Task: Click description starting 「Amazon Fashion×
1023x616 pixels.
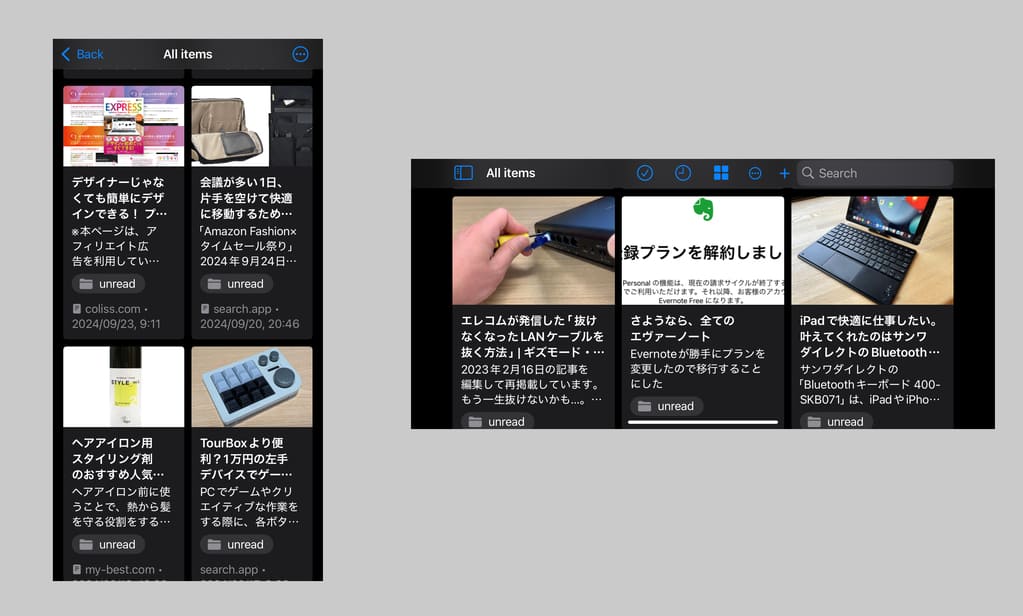Action: click(x=249, y=246)
